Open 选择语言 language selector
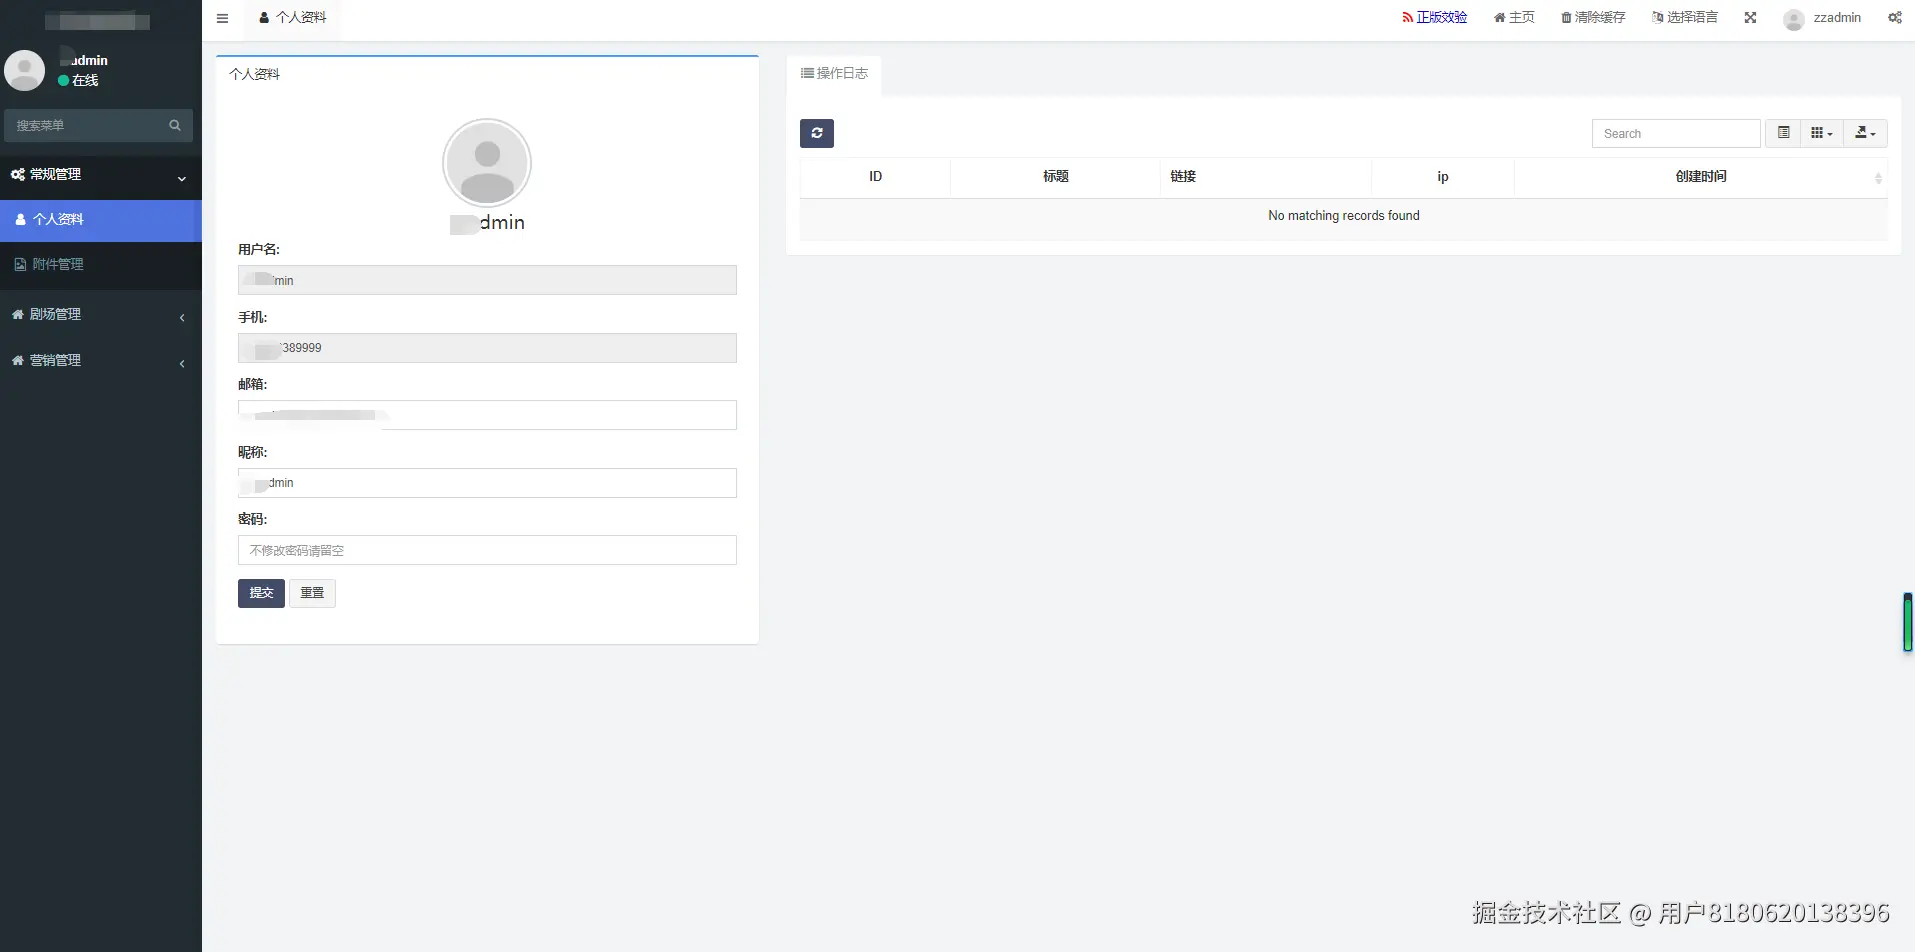The height and width of the screenshot is (952, 1915). point(1685,18)
